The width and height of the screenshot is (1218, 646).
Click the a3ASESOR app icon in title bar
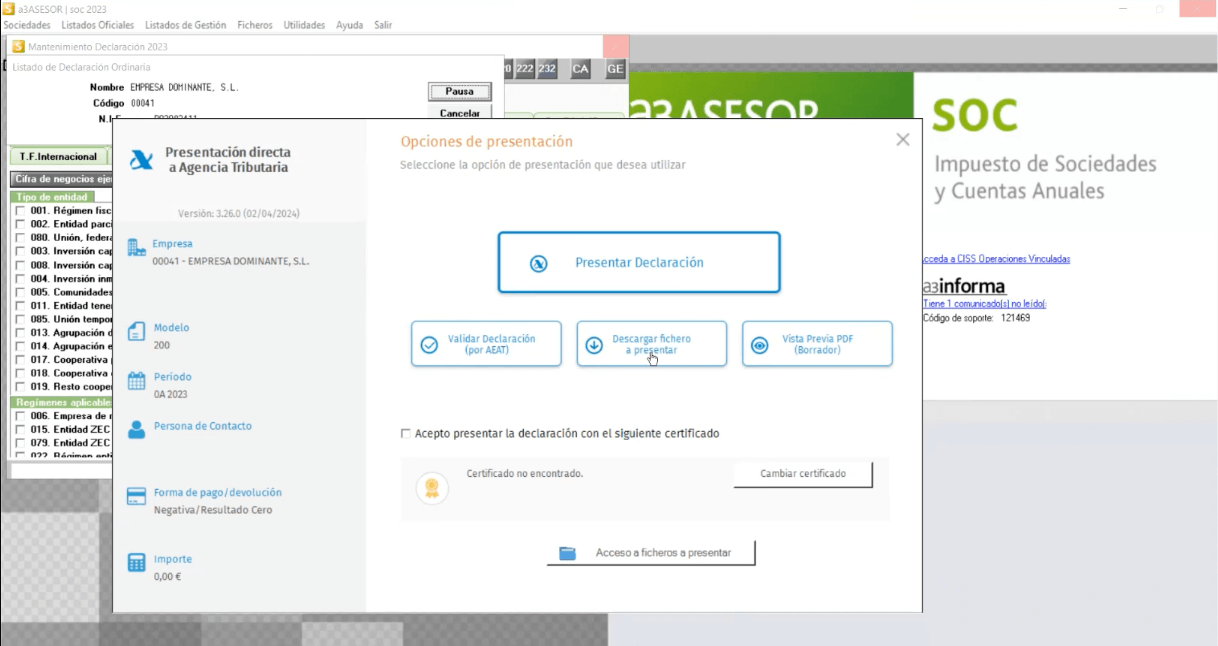pyautogui.click(x=9, y=9)
